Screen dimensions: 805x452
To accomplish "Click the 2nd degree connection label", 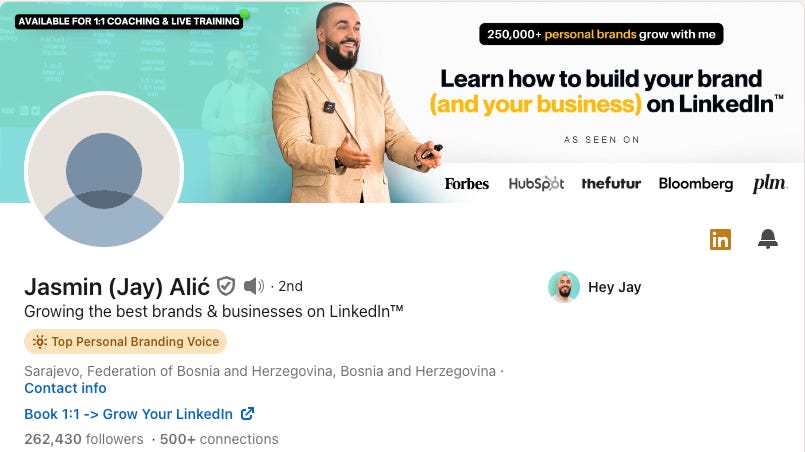I will pyautogui.click(x=290, y=286).
